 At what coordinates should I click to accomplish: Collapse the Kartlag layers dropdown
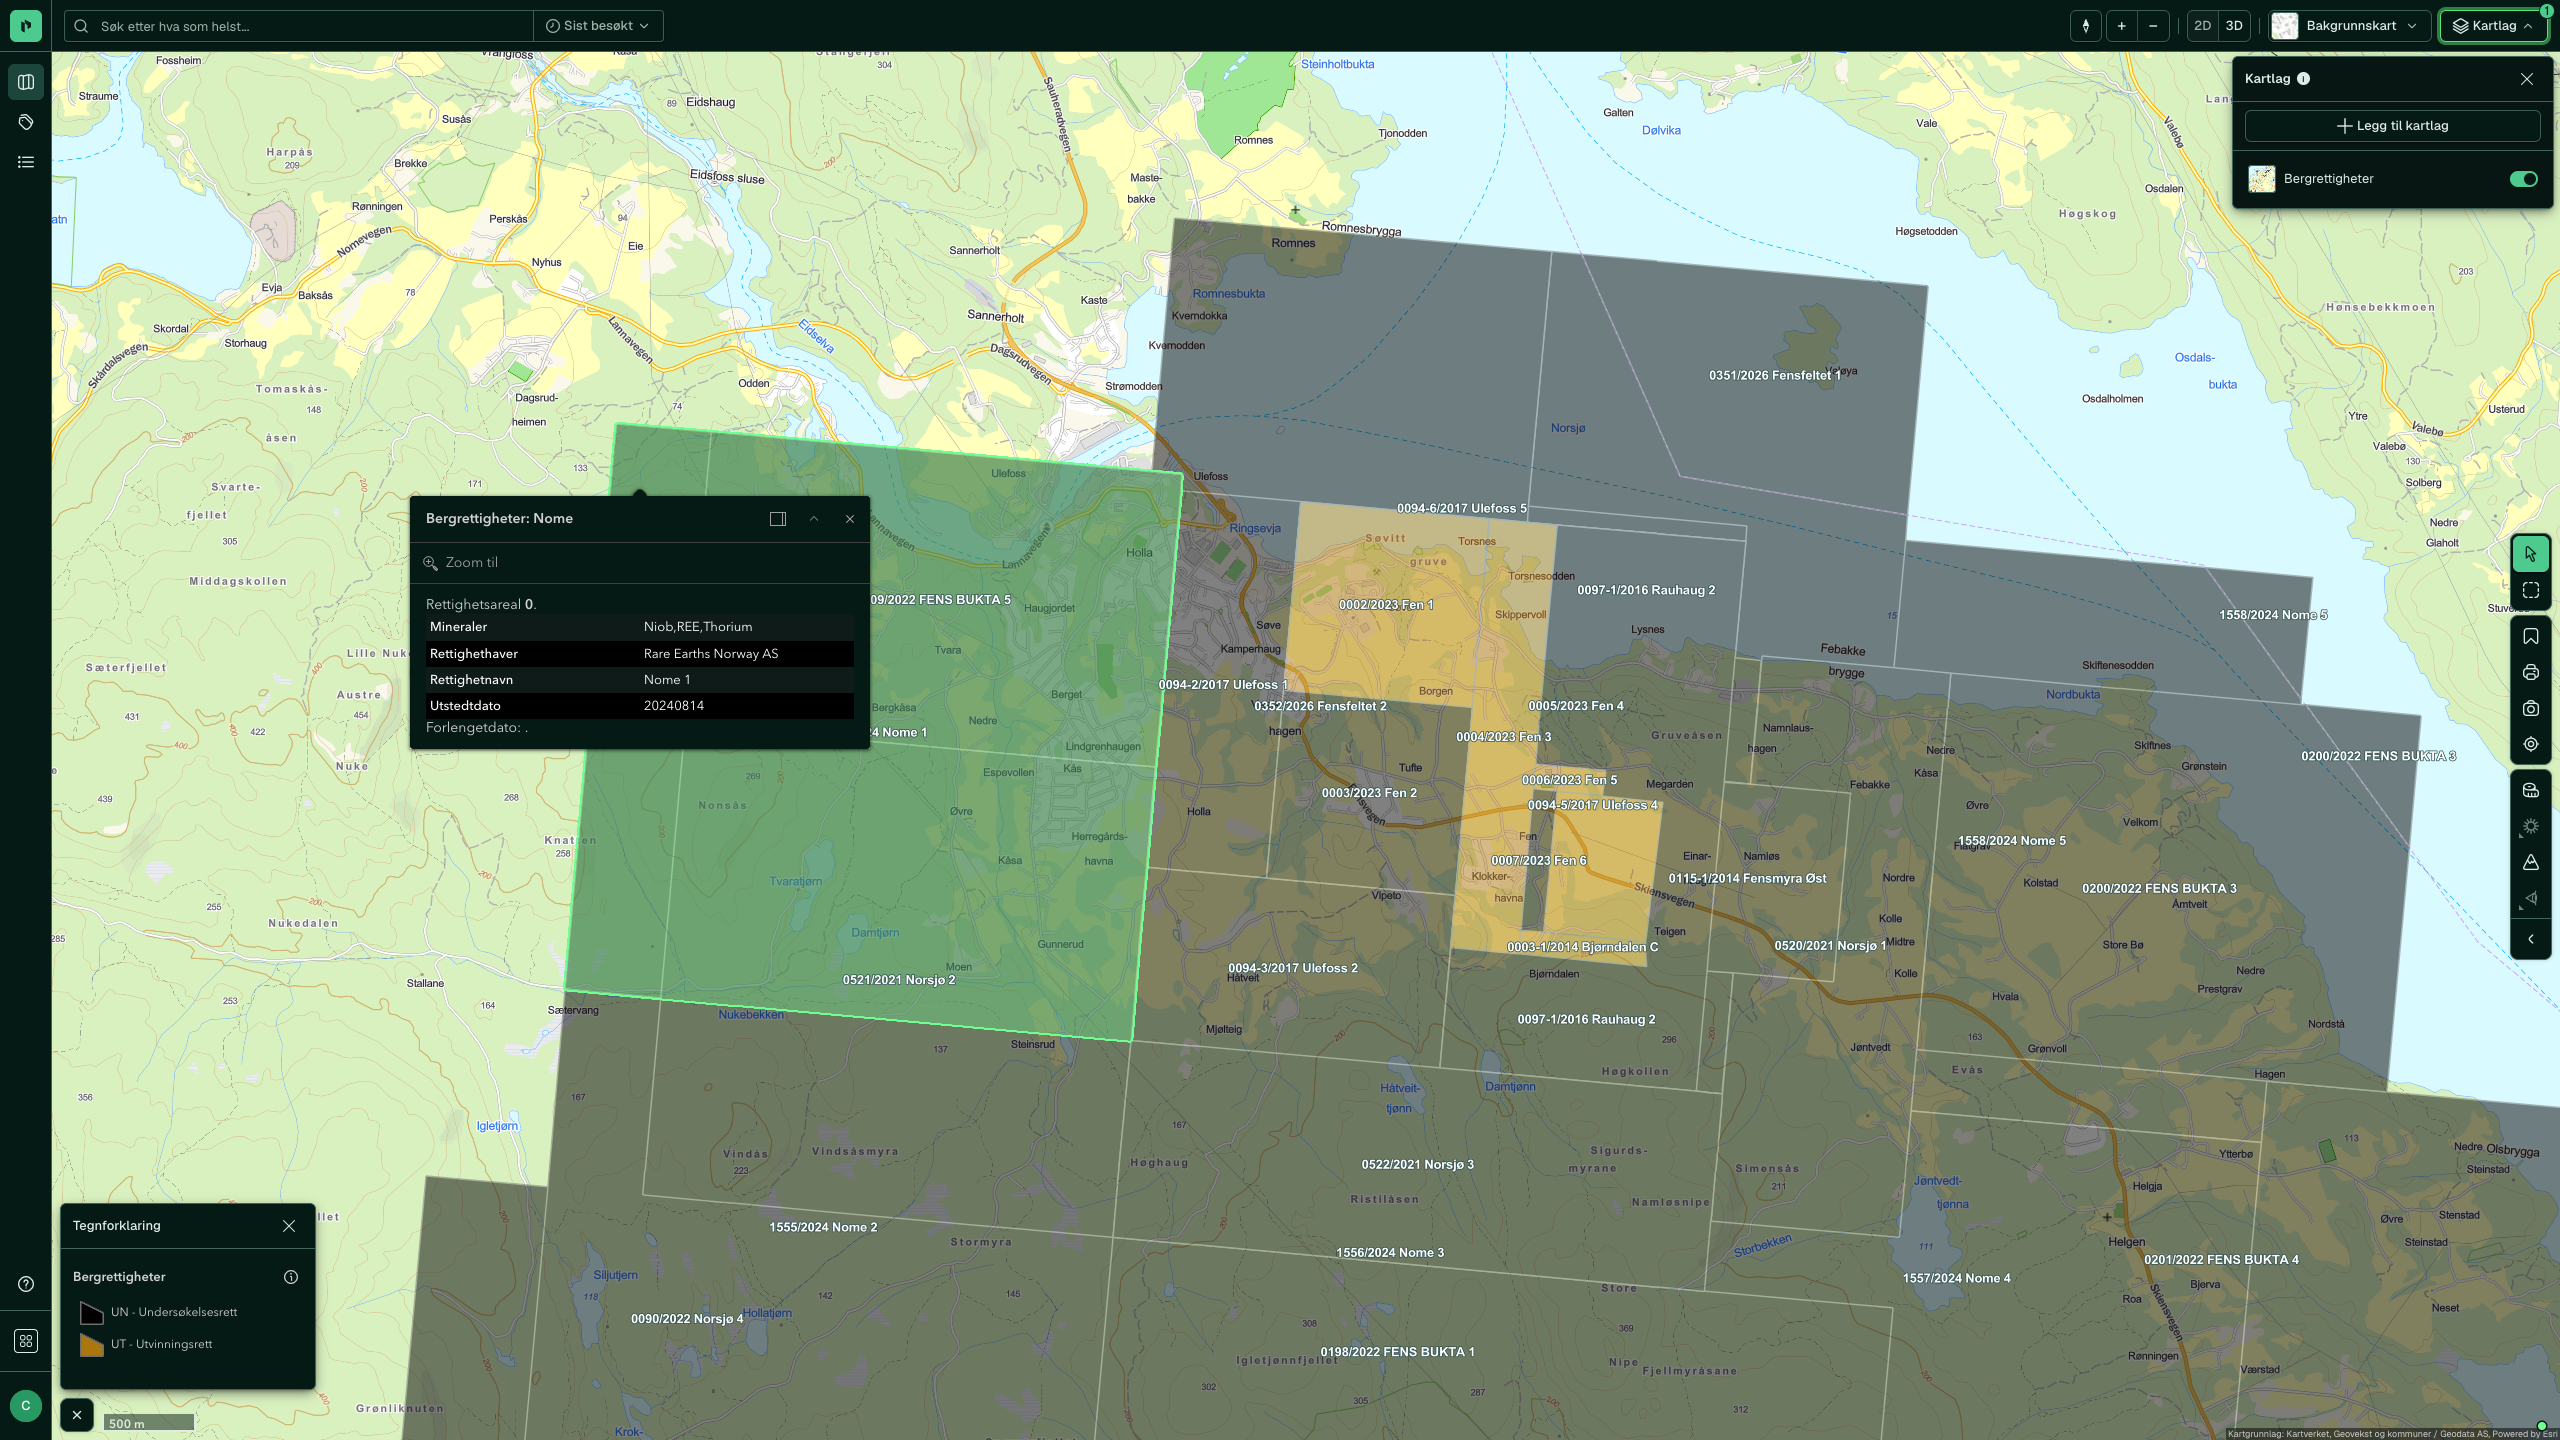coord(2493,26)
